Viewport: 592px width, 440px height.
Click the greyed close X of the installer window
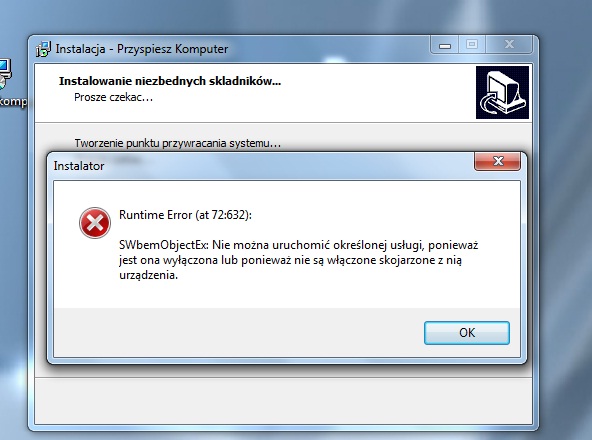point(509,45)
